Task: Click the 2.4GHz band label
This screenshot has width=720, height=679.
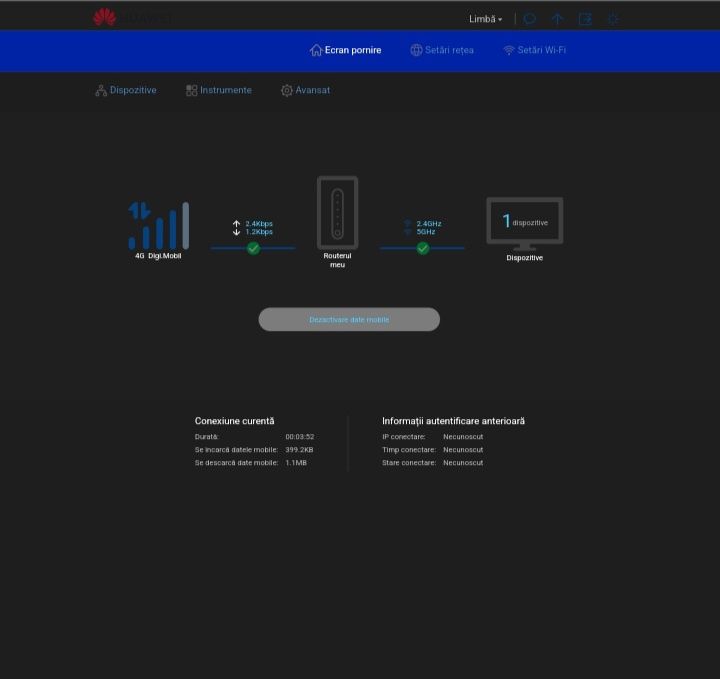Action: [x=429, y=224]
